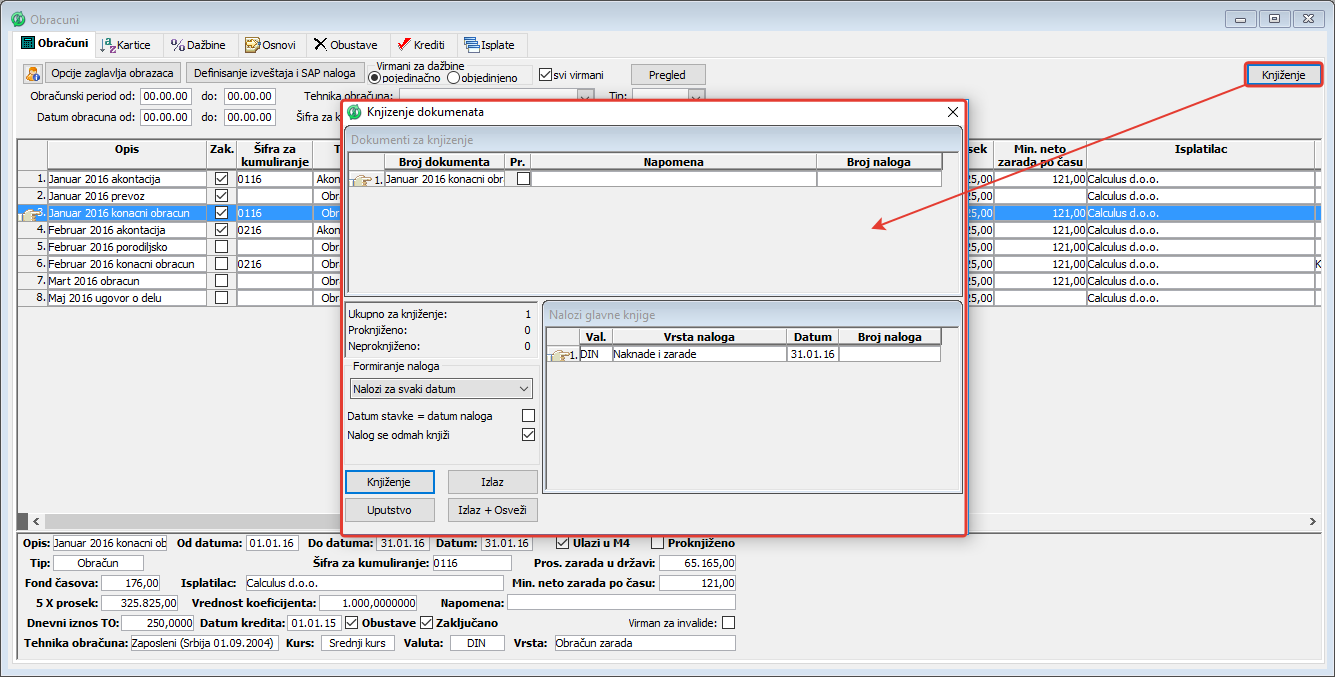Screen dimensions: 1335x677
Task: Click the person info icon button beside Opcije zaglavlja
Action: pos(33,74)
